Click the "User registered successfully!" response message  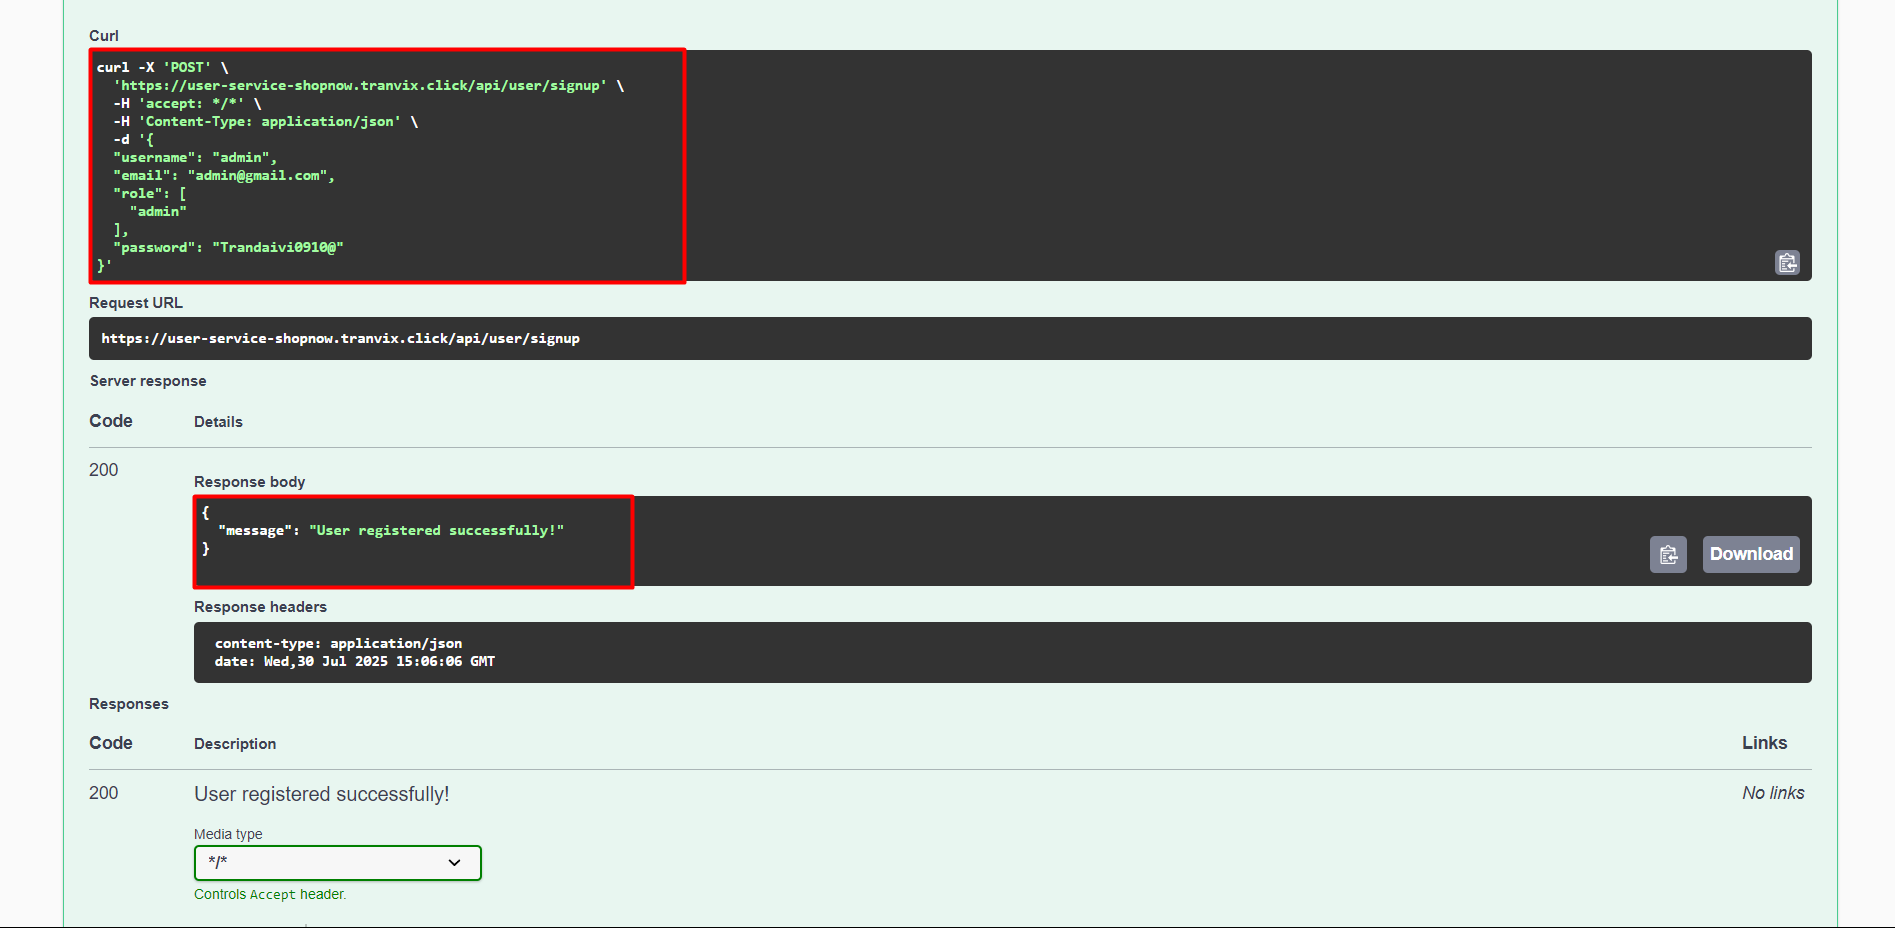point(436,531)
